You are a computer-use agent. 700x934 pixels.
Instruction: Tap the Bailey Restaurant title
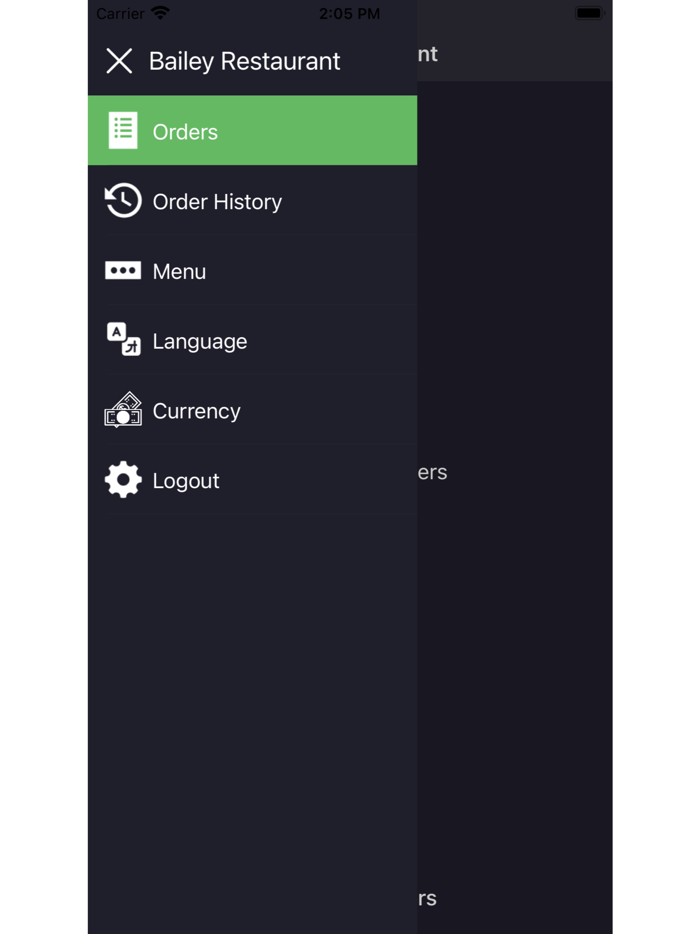244,61
